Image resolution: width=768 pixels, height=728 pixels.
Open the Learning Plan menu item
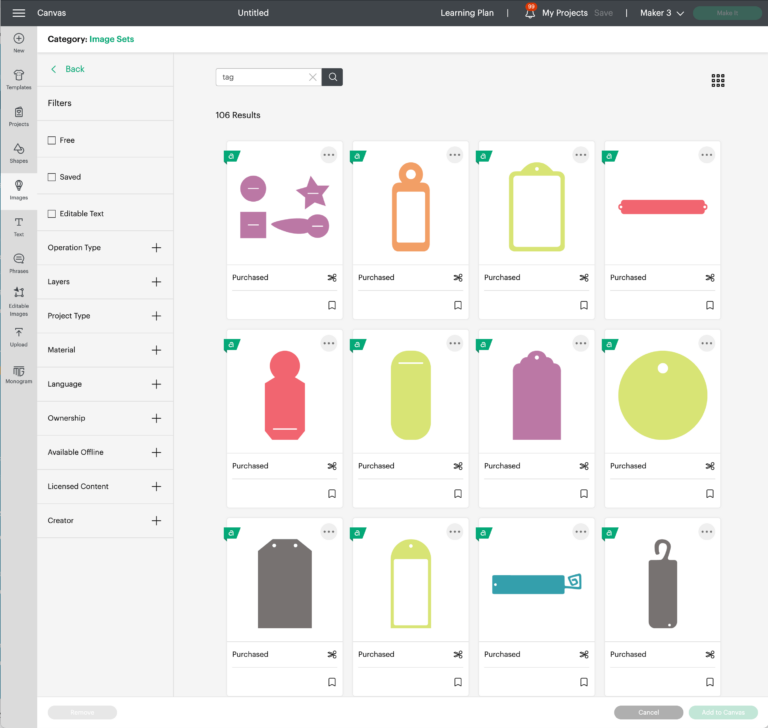(x=467, y=13)
